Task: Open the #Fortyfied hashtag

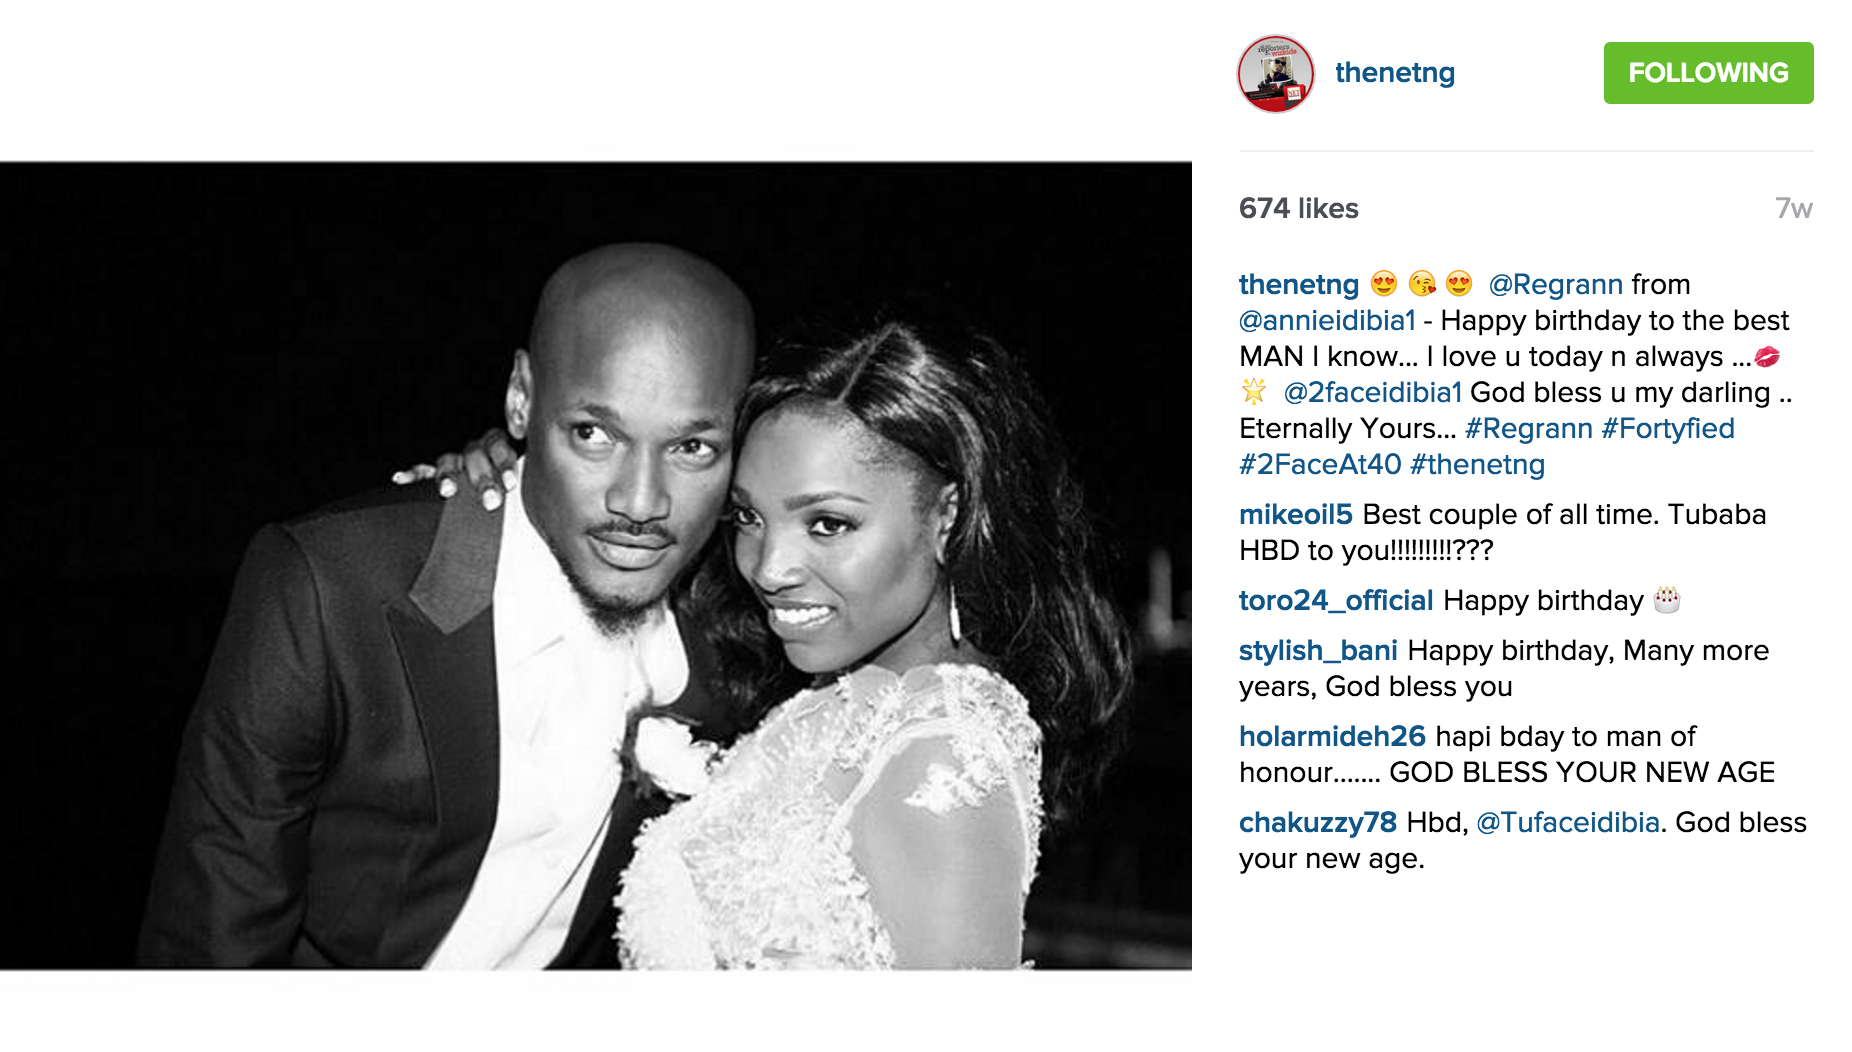Action: tap(1667, 428)
